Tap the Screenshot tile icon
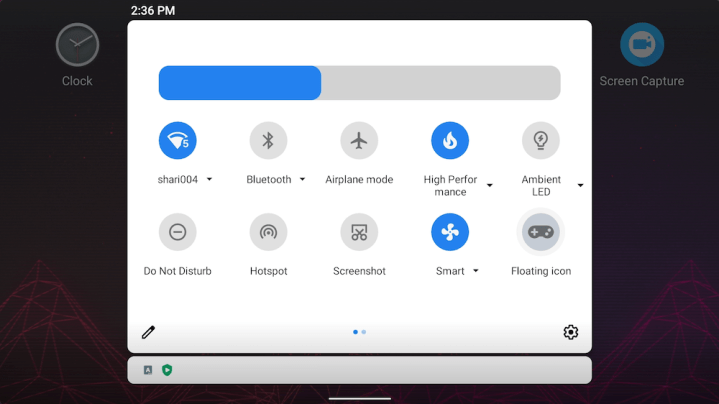 pyautogui.click(x=359, y=232)
